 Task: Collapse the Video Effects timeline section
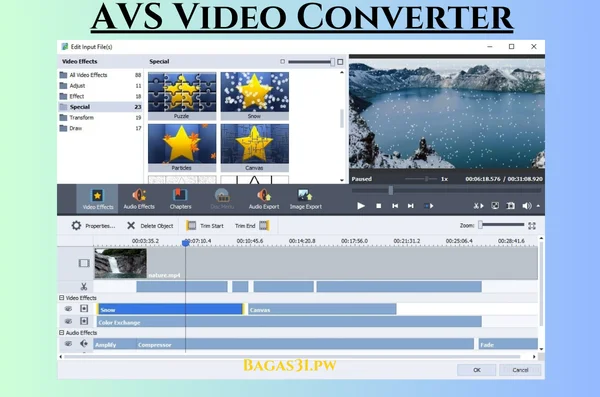62,297
